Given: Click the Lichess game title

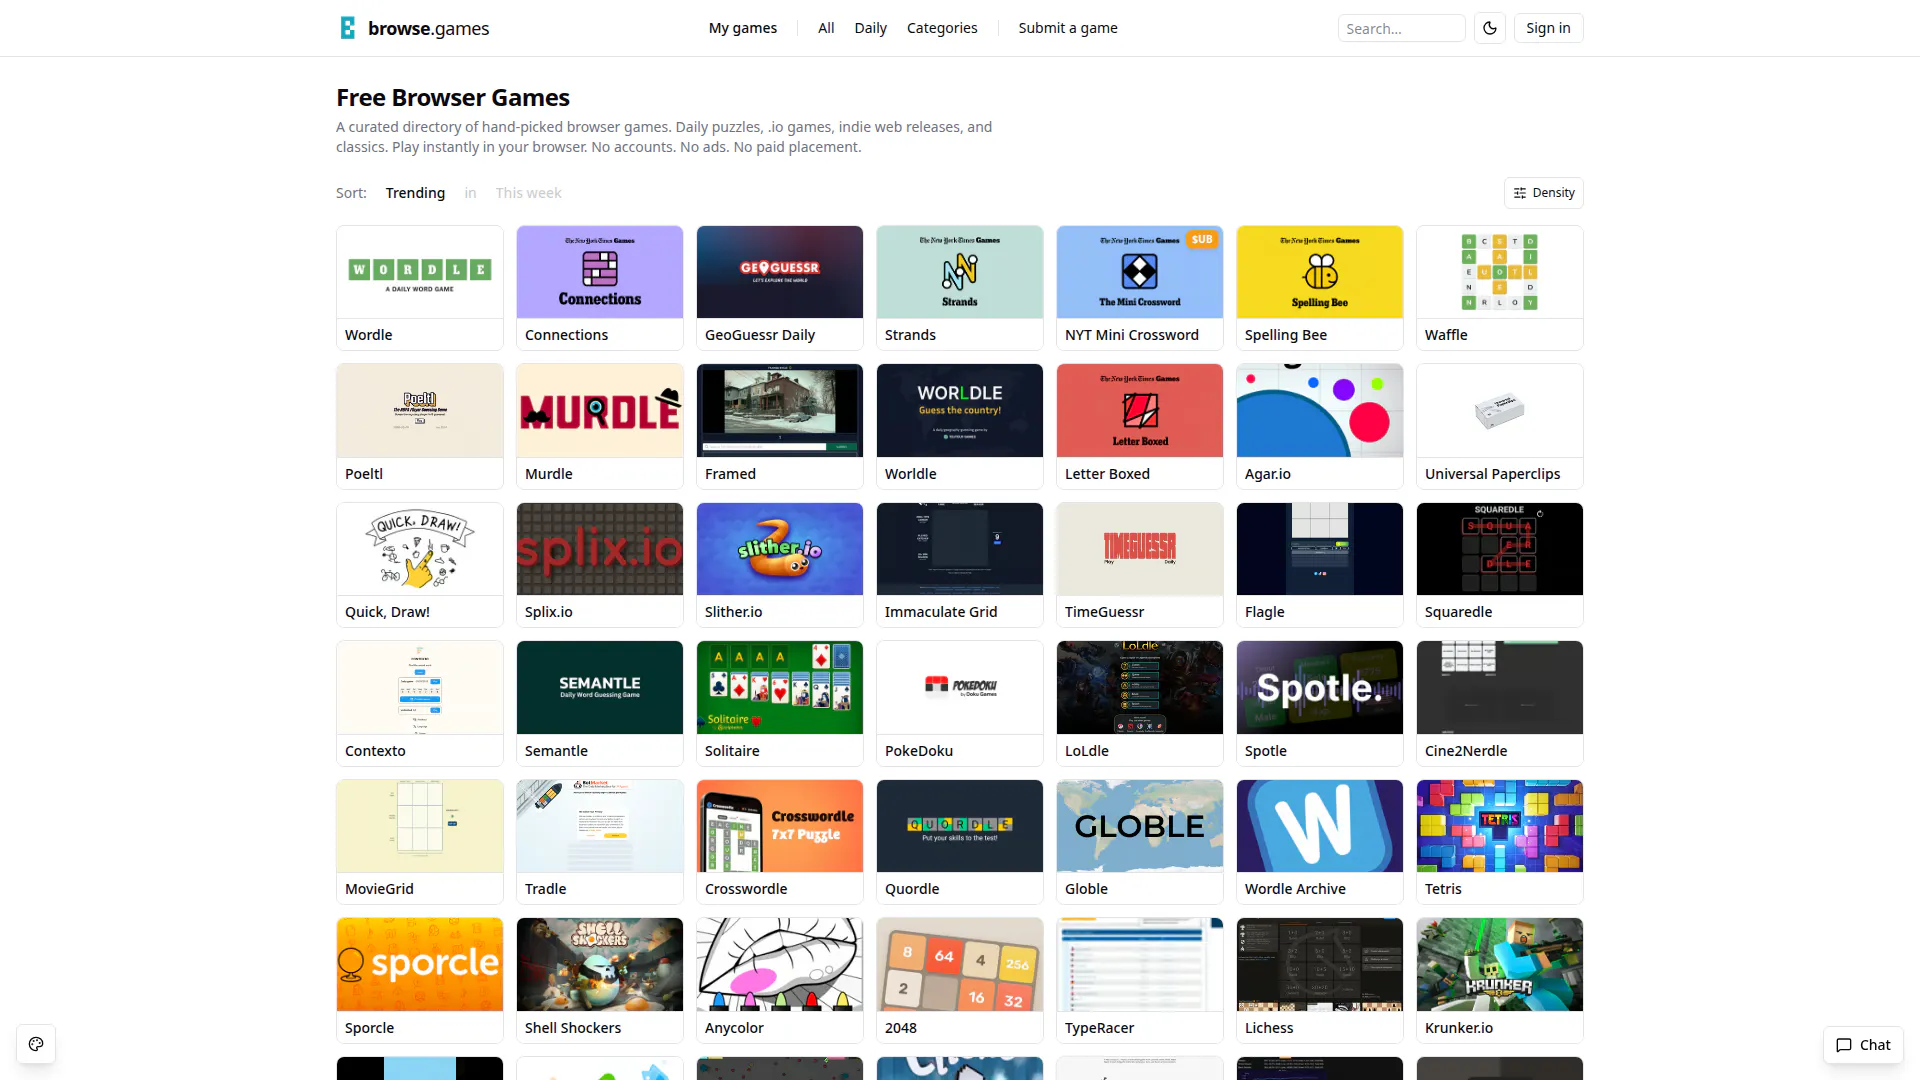Looking at the screenshot, I should pyautogui.click(x=1269, y=1028).
